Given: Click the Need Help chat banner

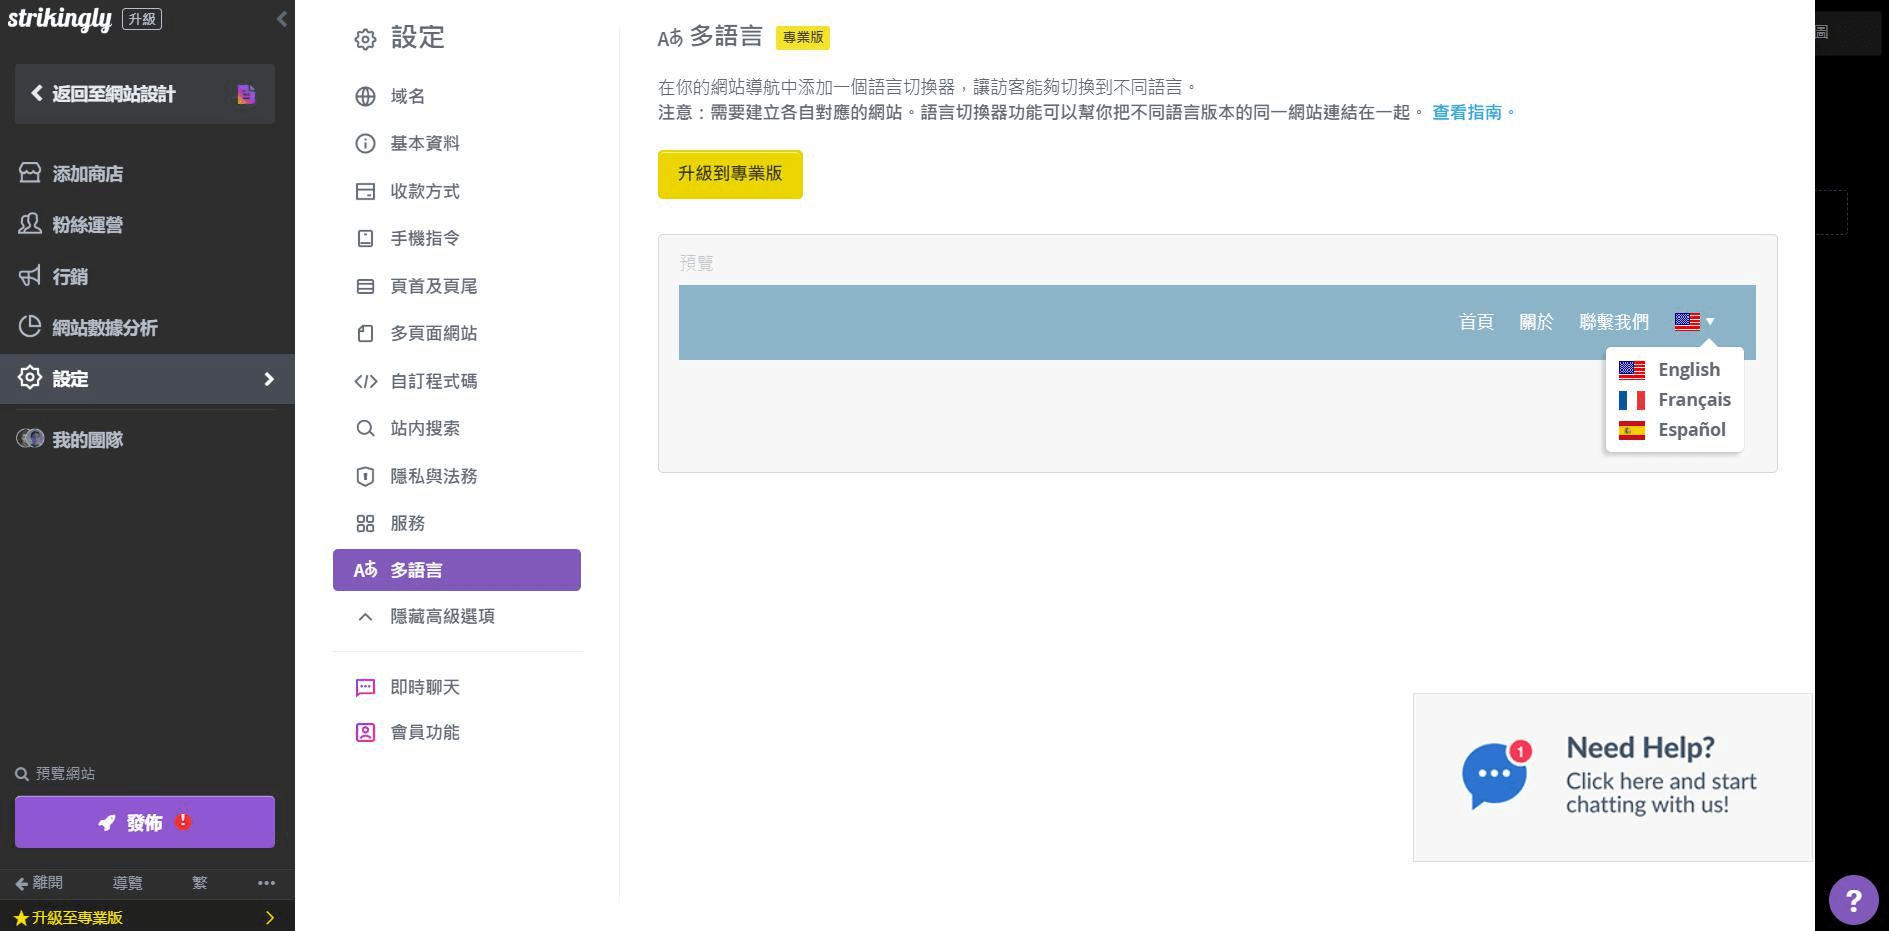Looking at the screenshot, I should pos(1611,777).
